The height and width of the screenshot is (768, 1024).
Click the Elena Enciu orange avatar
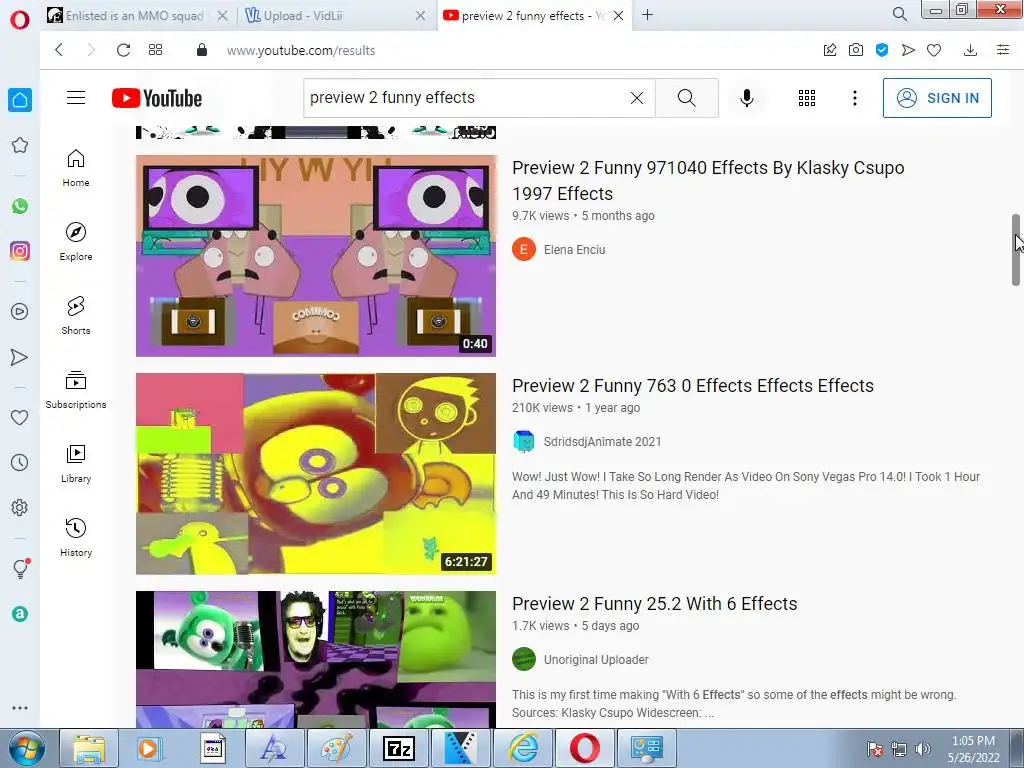click(x=524, y=249)
